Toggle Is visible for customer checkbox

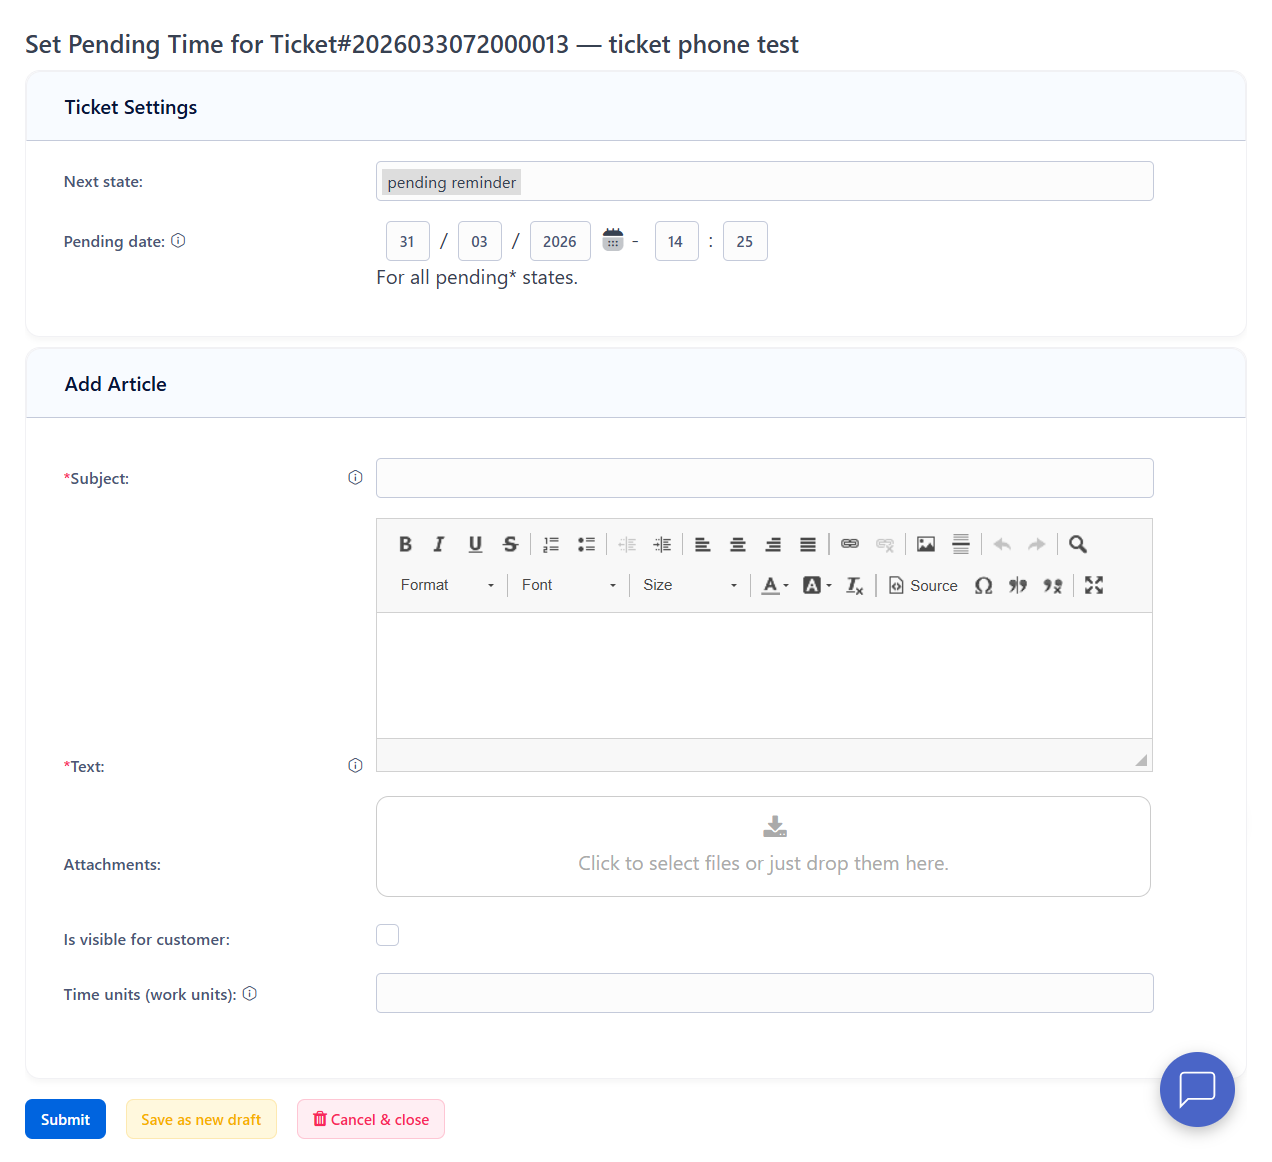(387, 935)
